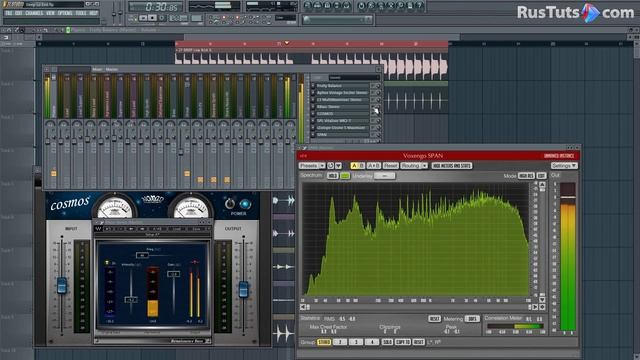Select the SPL Vitalizer MK2-T effect slot
Viewport: 640px width, 360px height.
[342, 121]
